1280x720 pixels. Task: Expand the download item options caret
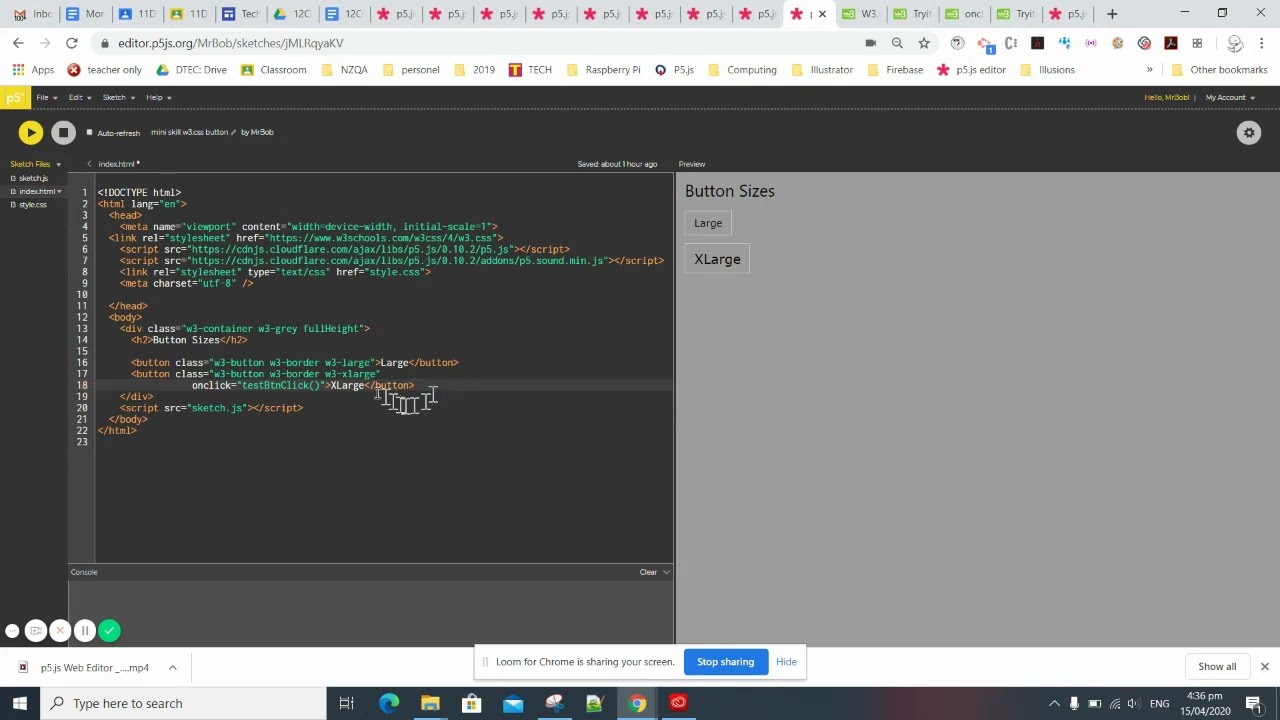[172, 667]
